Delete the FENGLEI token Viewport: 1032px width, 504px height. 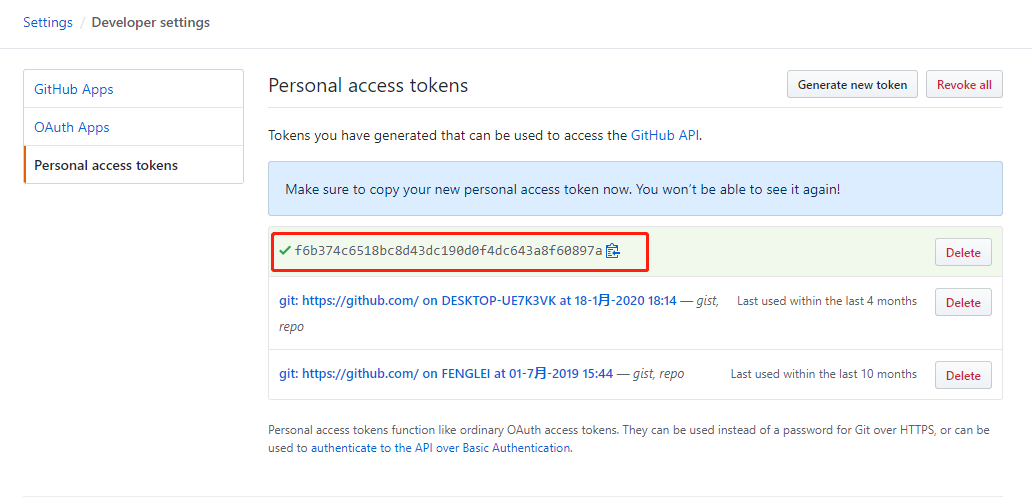coord(962,375)
